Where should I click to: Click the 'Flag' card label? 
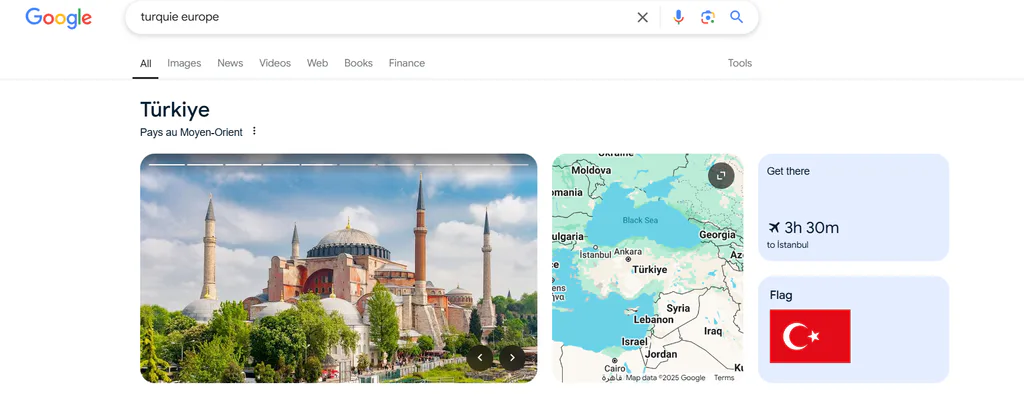[x=781, y=295]
